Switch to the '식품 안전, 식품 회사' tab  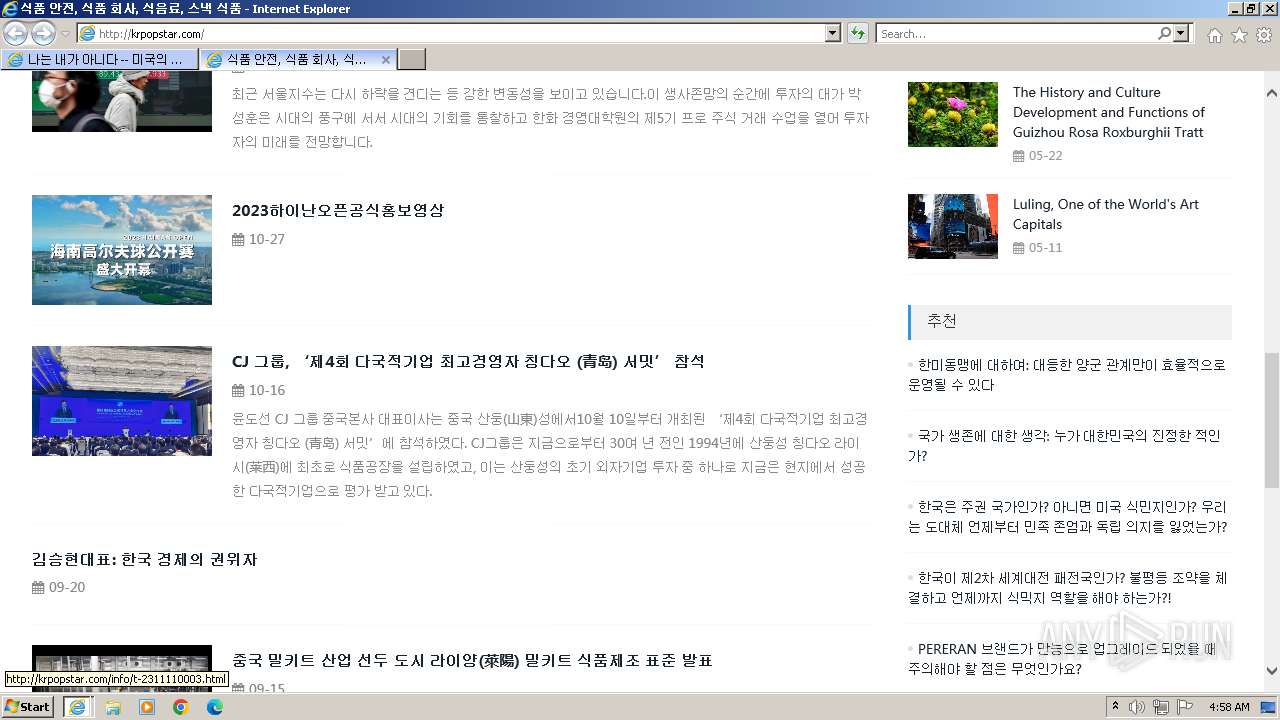(x=290, y=59)
